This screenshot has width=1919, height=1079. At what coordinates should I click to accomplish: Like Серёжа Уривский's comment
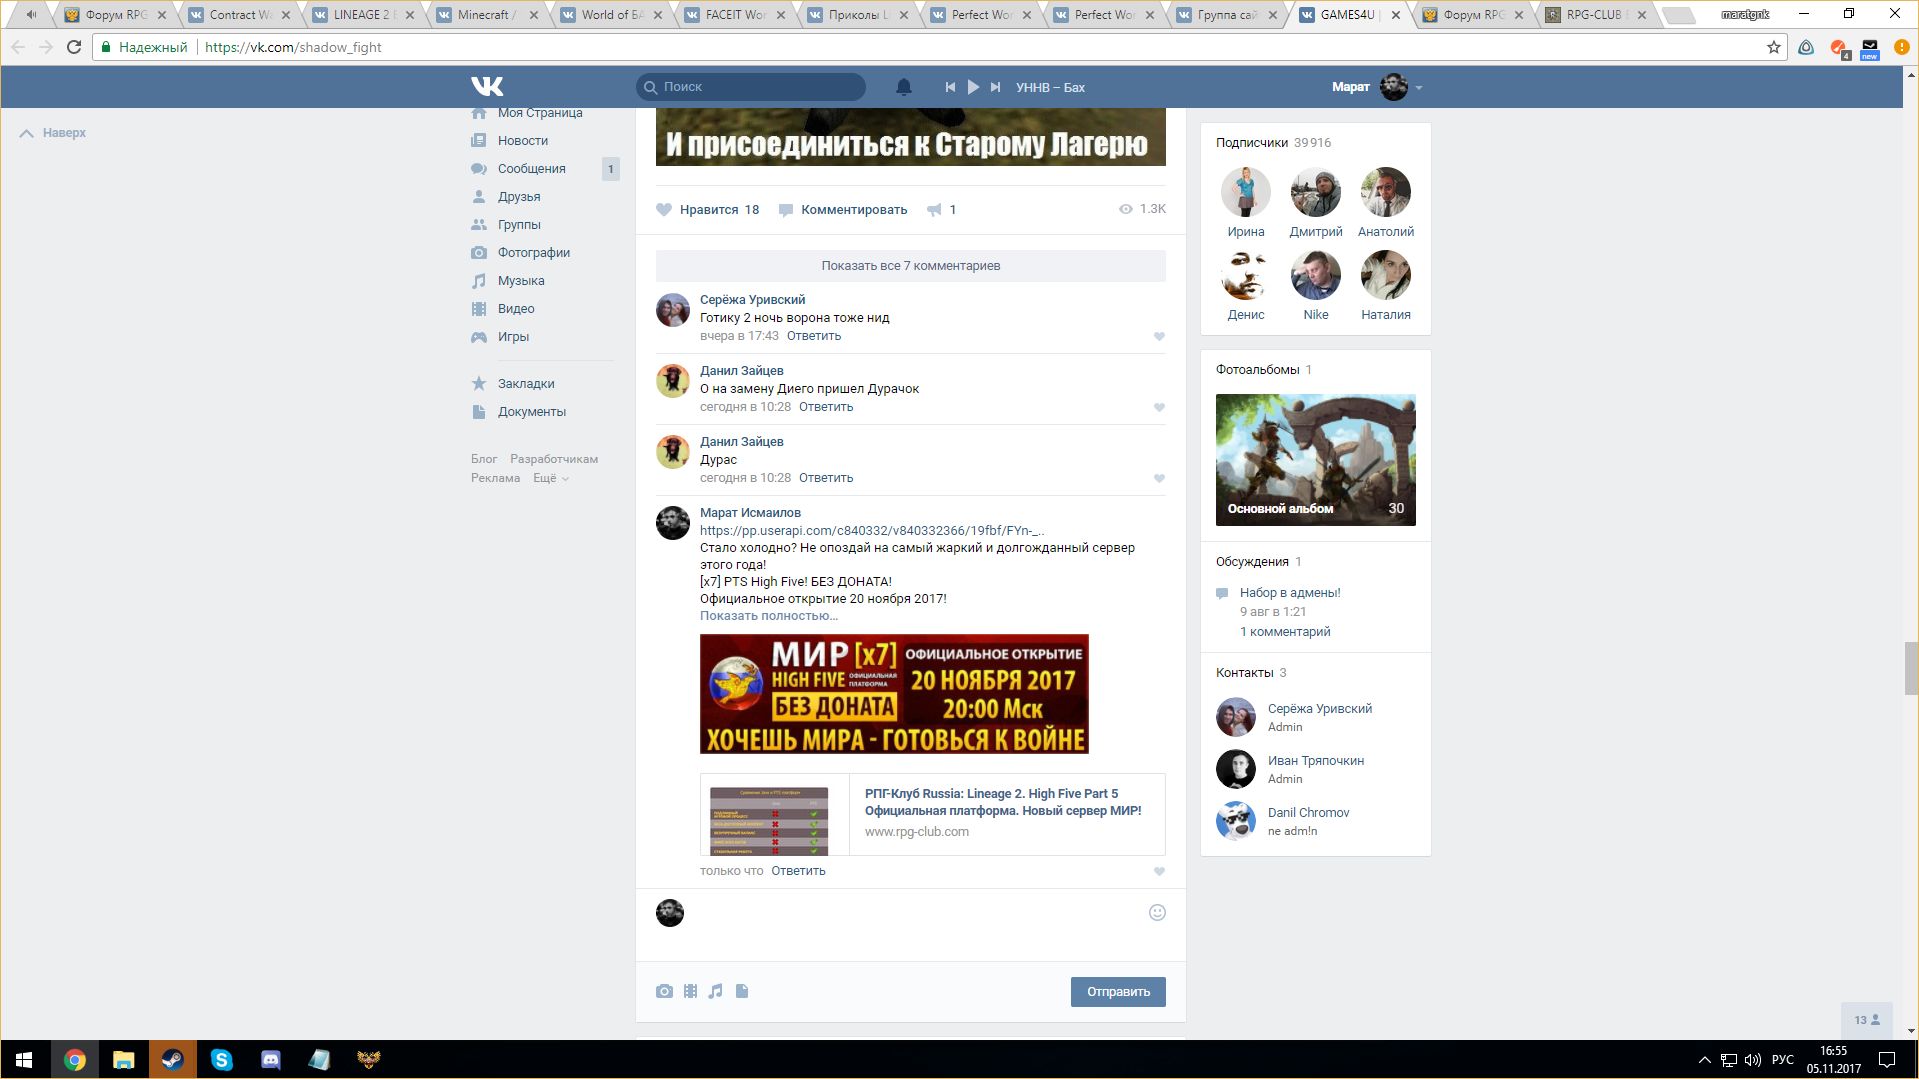pos(1159,337)
